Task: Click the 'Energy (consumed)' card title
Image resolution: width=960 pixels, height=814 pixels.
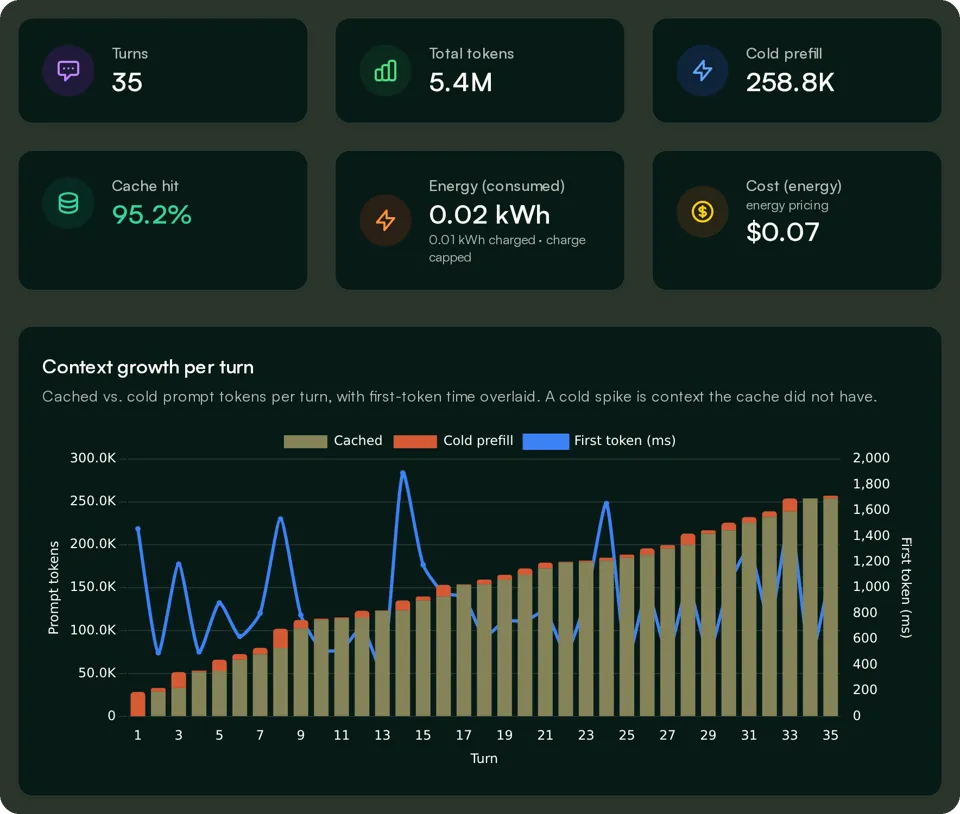Action: [497, 186]
